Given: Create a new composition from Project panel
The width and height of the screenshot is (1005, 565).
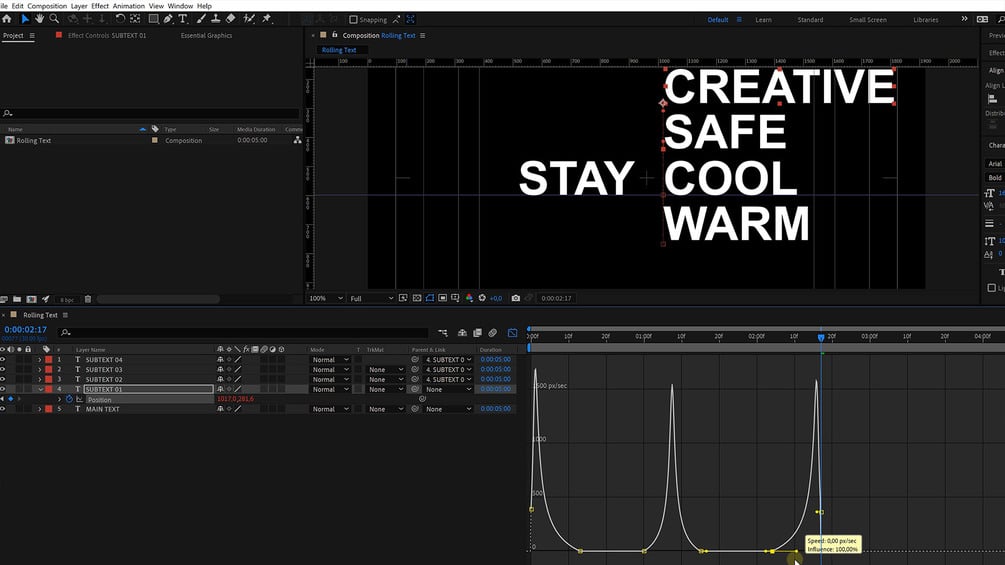Looking at the screenshot, I should (x=31, y=299).
